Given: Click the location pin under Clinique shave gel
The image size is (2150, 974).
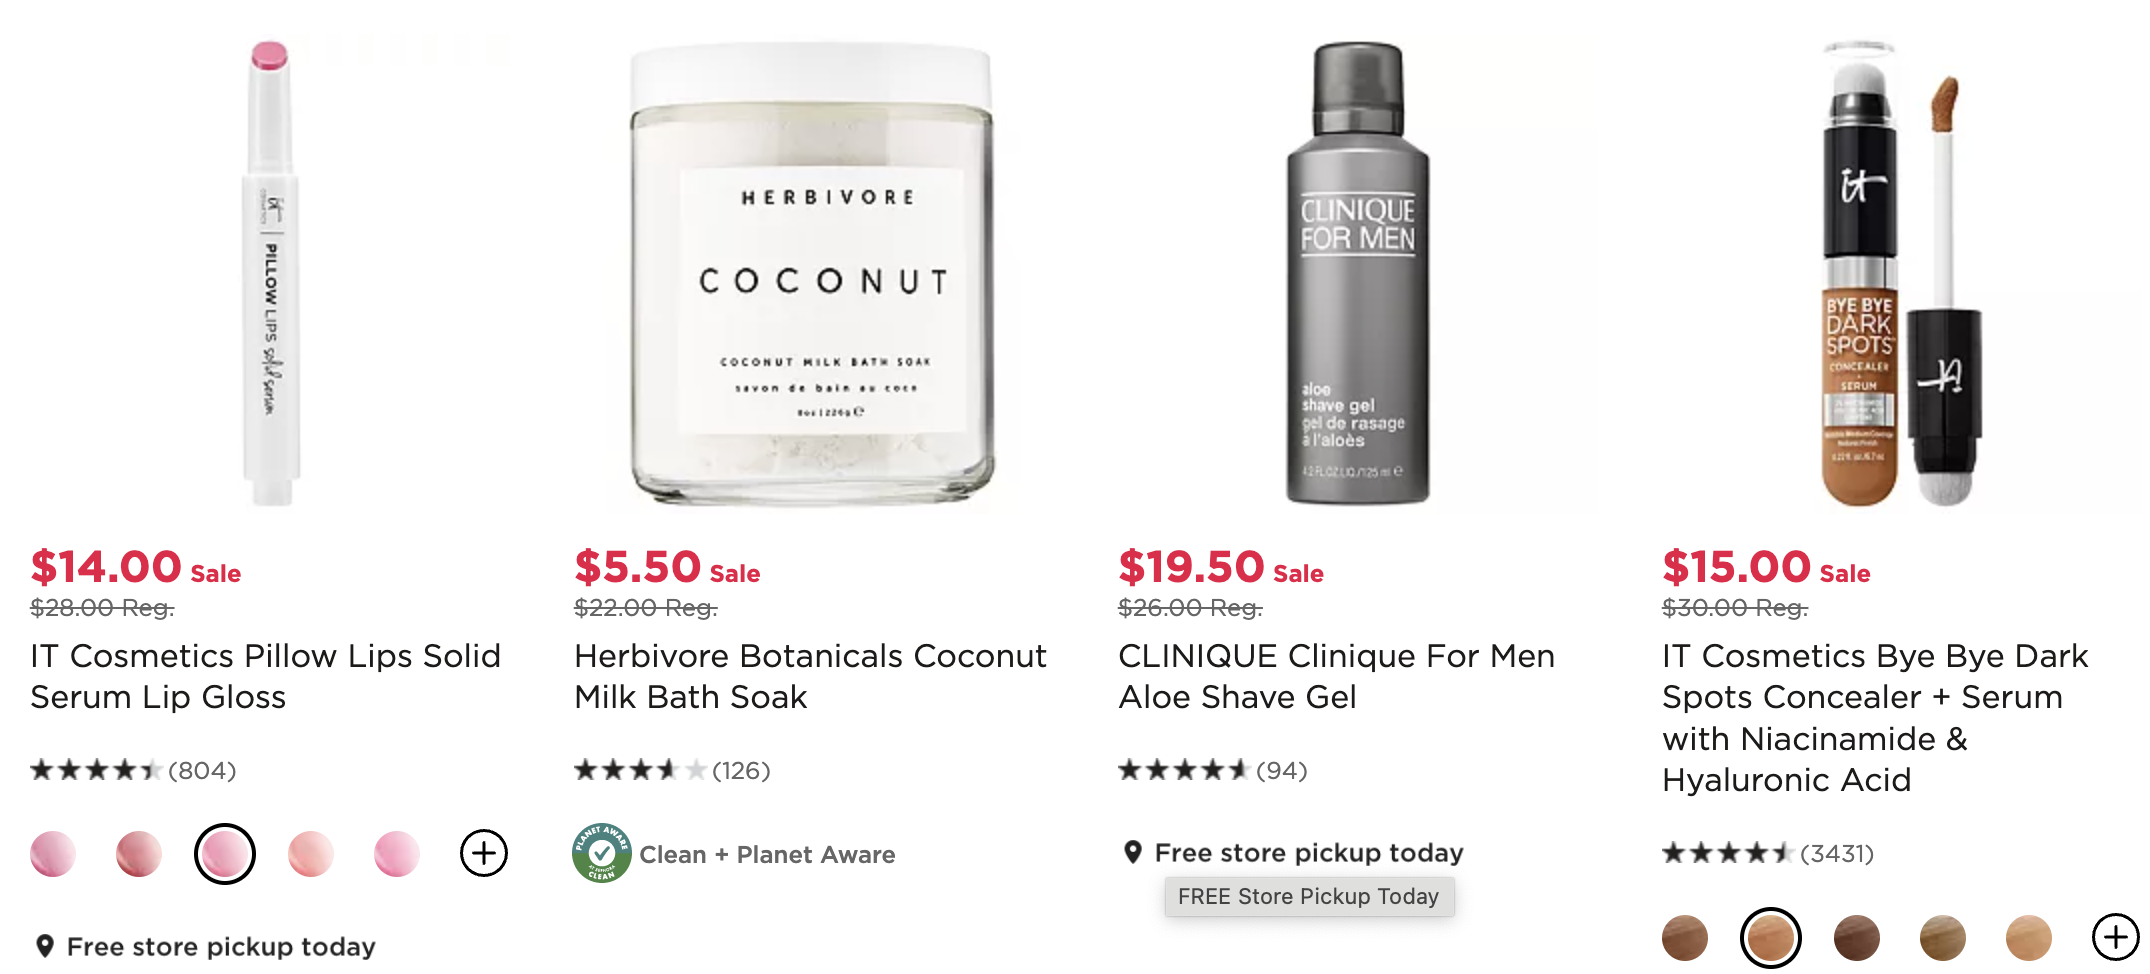Looking at the screenshot, I should coord(1132,852).
